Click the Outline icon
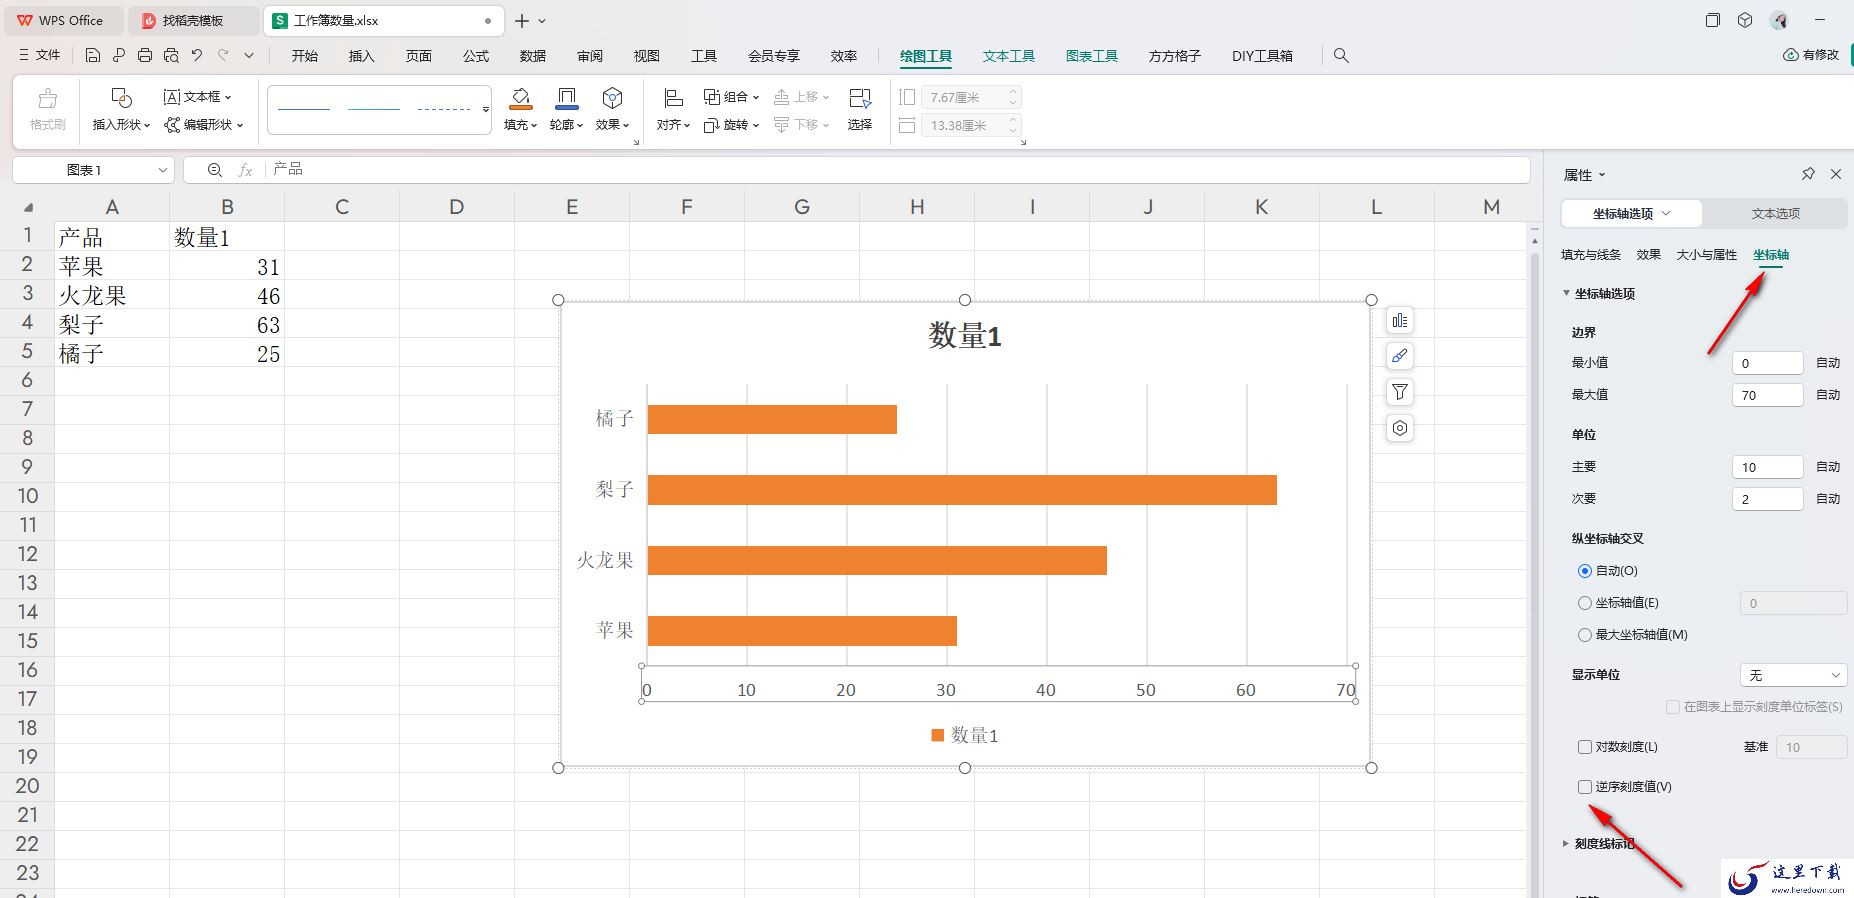 point(566,98)
